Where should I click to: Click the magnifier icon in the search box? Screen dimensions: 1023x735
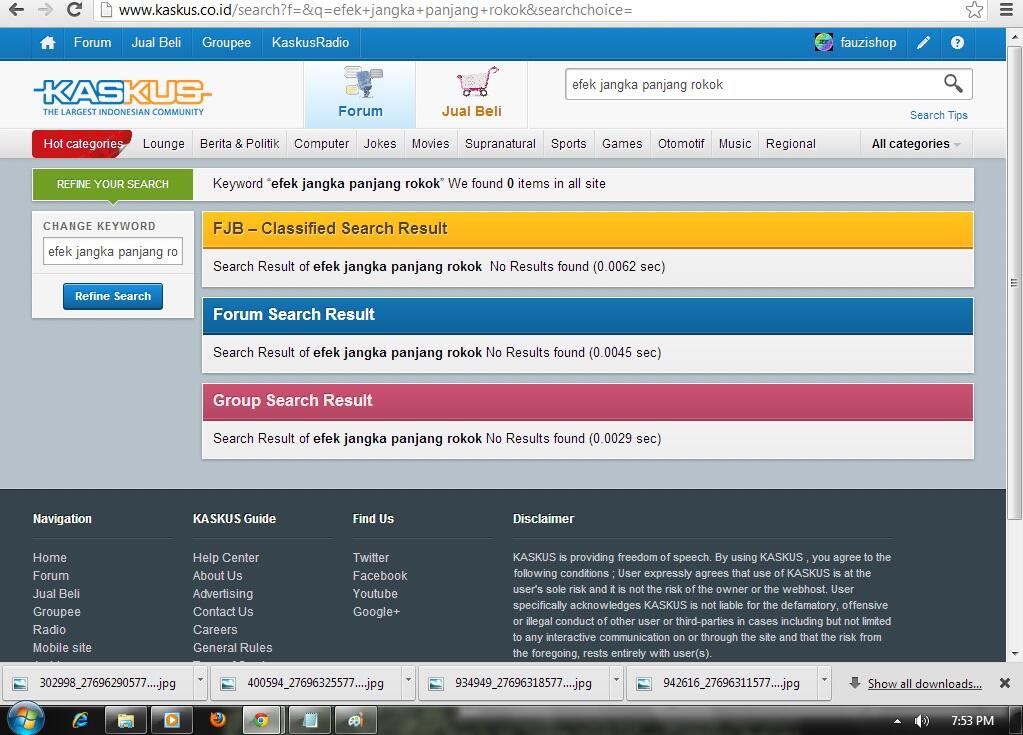(953, 83)
